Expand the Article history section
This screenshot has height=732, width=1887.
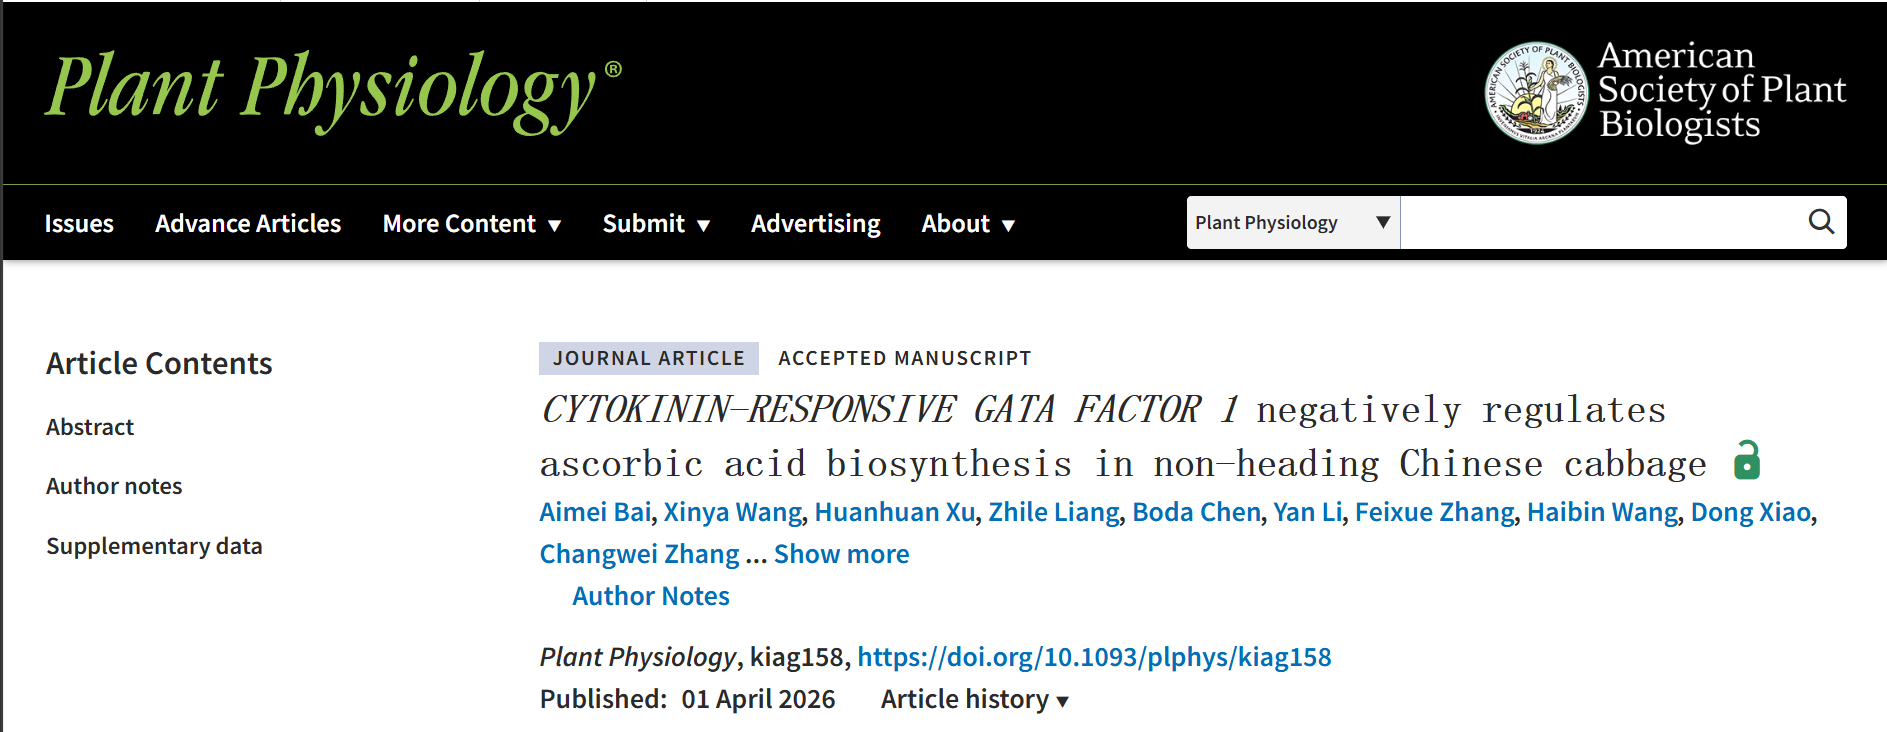point(974,699)
